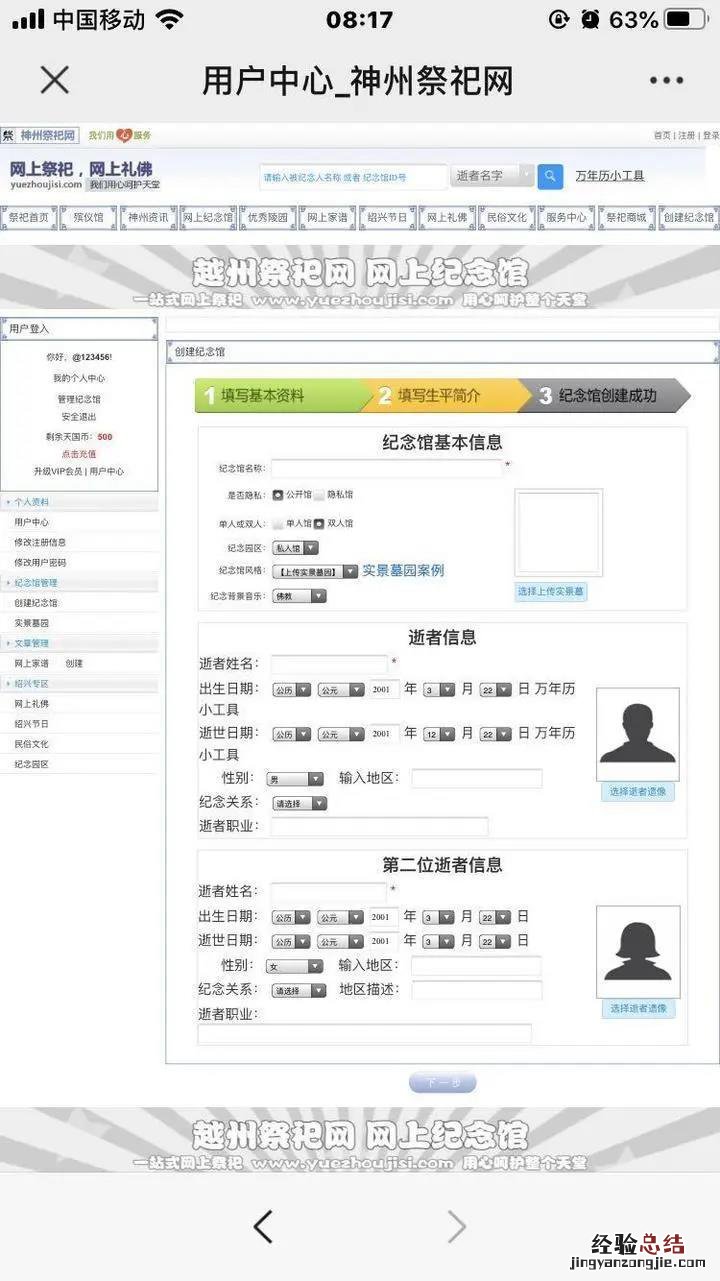
Task: Open the 纪念园区 私人馆 dropdown
Action: [x=296, y=548]
